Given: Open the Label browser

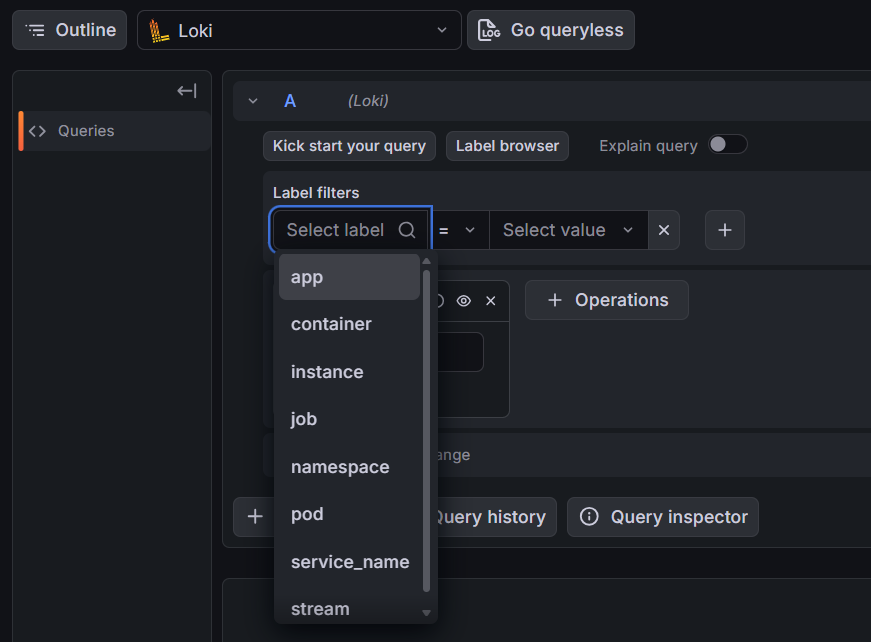Looking at the screenshot, I should [x=507, y=146].
